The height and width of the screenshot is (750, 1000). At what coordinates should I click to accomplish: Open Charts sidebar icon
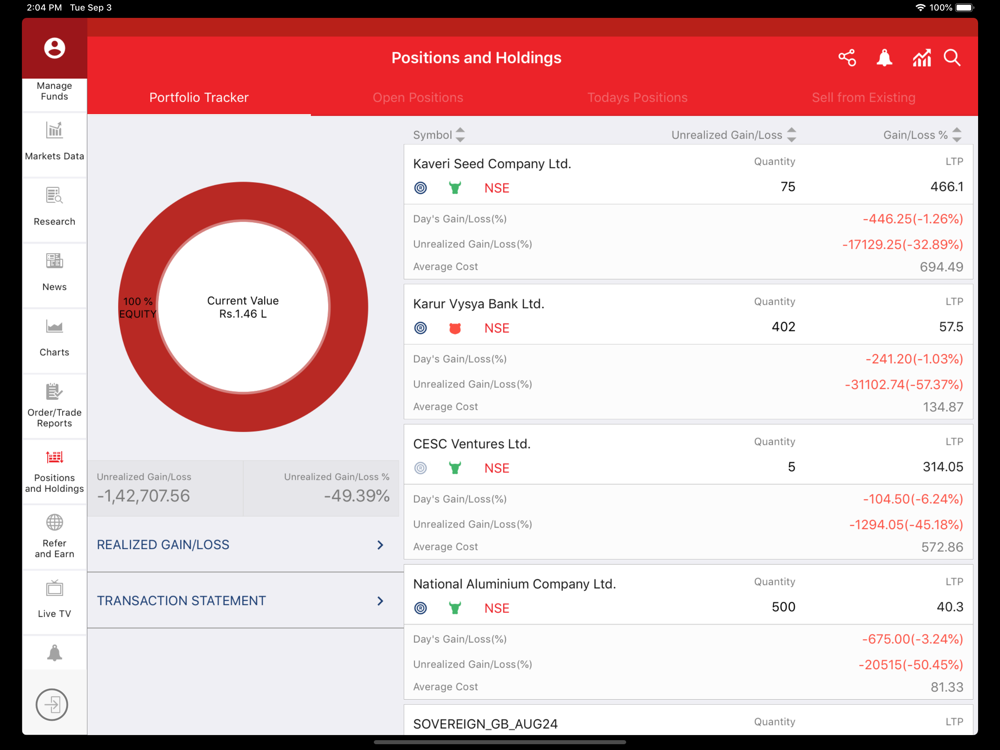[x=54, y=327]
